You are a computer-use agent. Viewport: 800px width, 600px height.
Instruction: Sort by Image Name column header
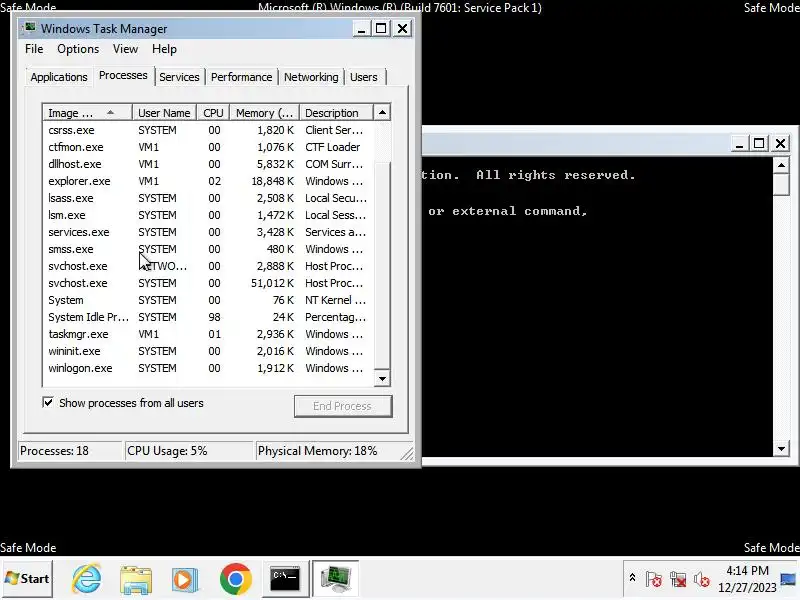pyautogui.click(x=87, y=113)
